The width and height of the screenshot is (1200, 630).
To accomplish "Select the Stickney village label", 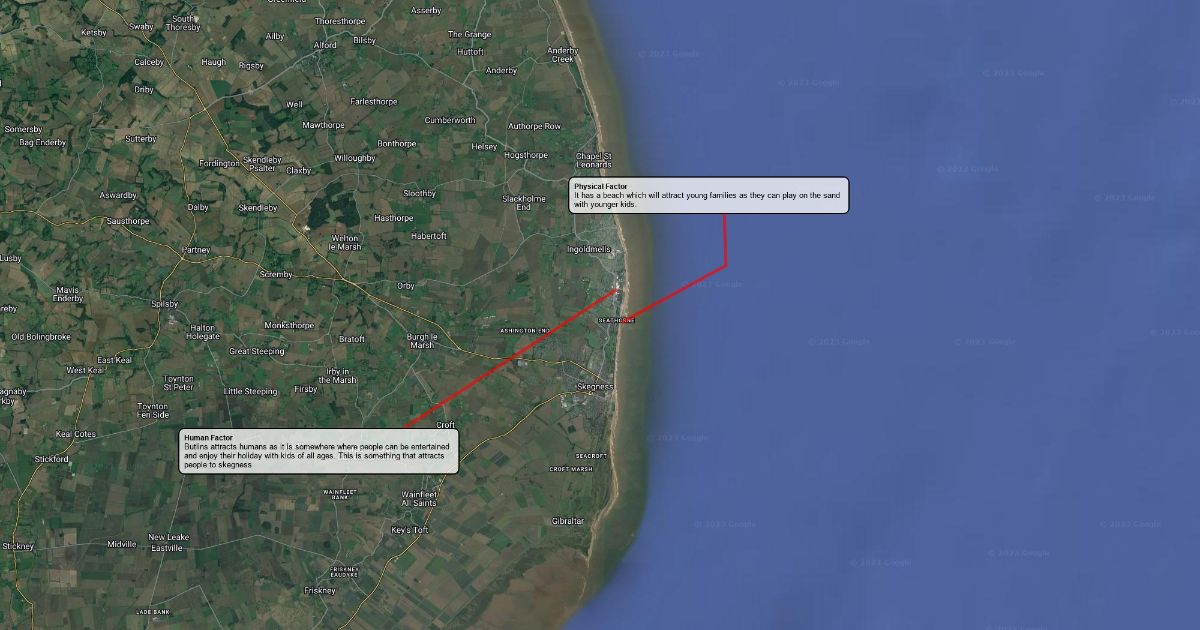I will pyautogui.click(x=18, y=546).
